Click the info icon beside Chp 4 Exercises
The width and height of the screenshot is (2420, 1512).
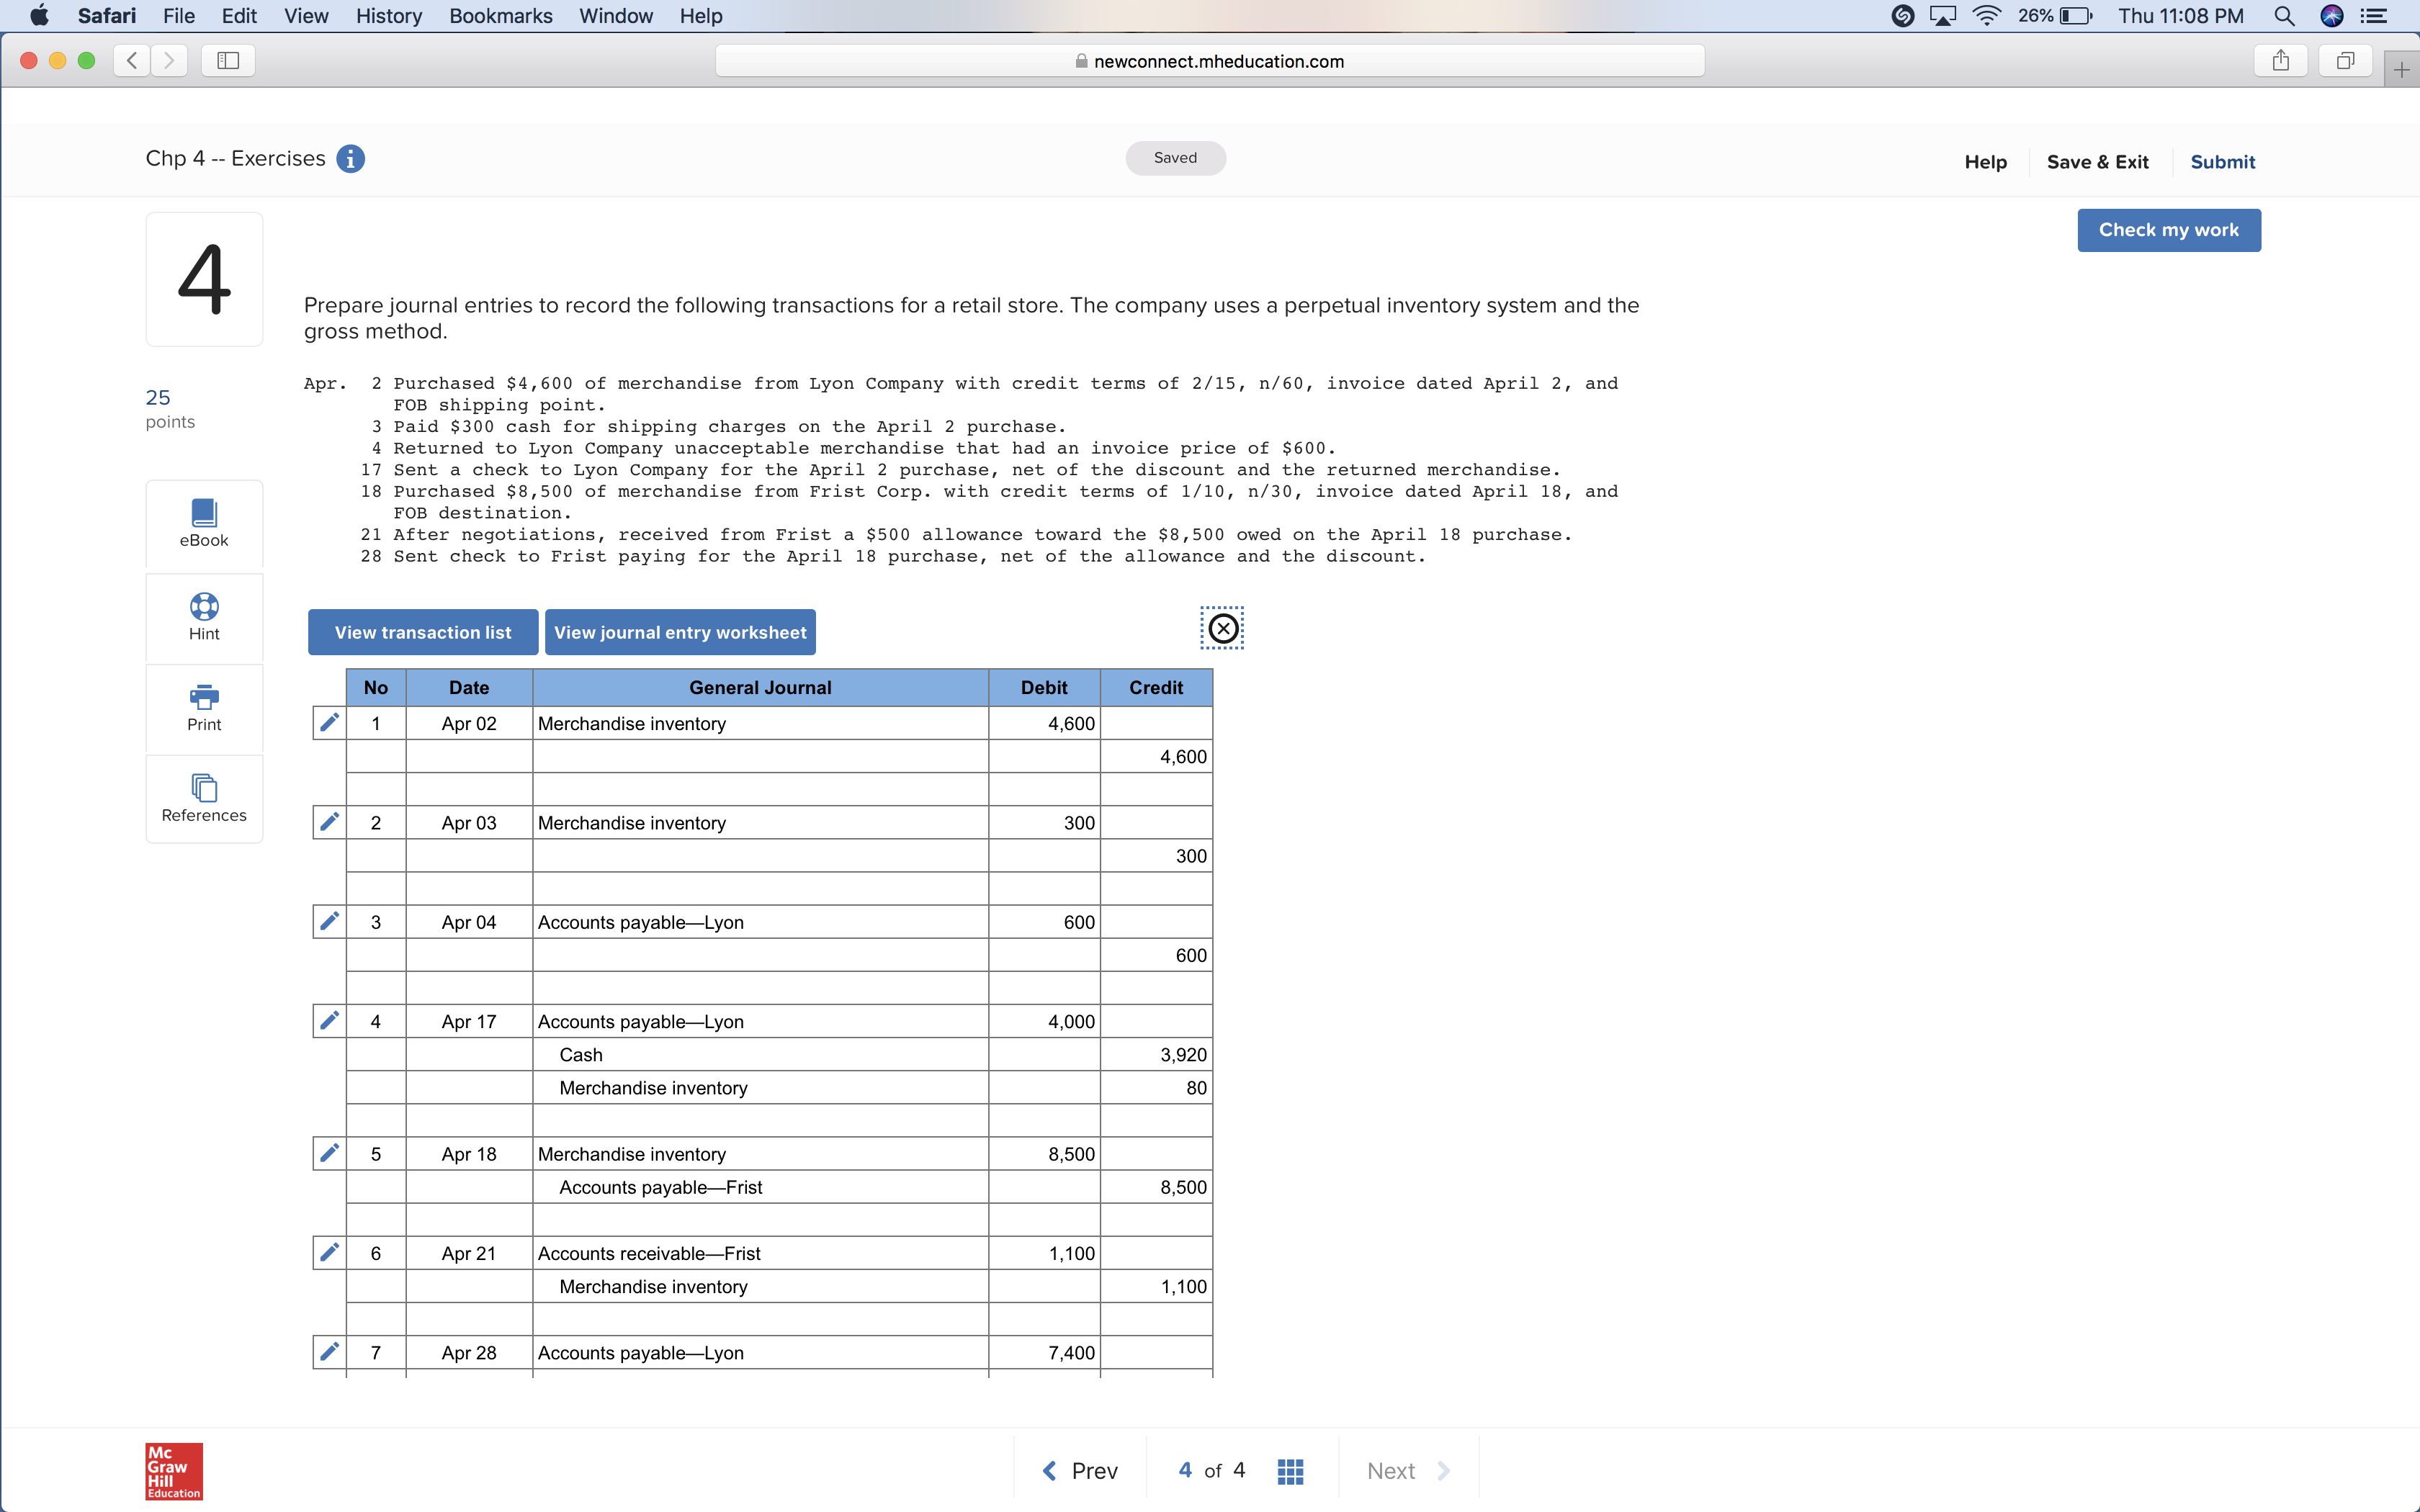pyautogui.click(x=350, y=159)
